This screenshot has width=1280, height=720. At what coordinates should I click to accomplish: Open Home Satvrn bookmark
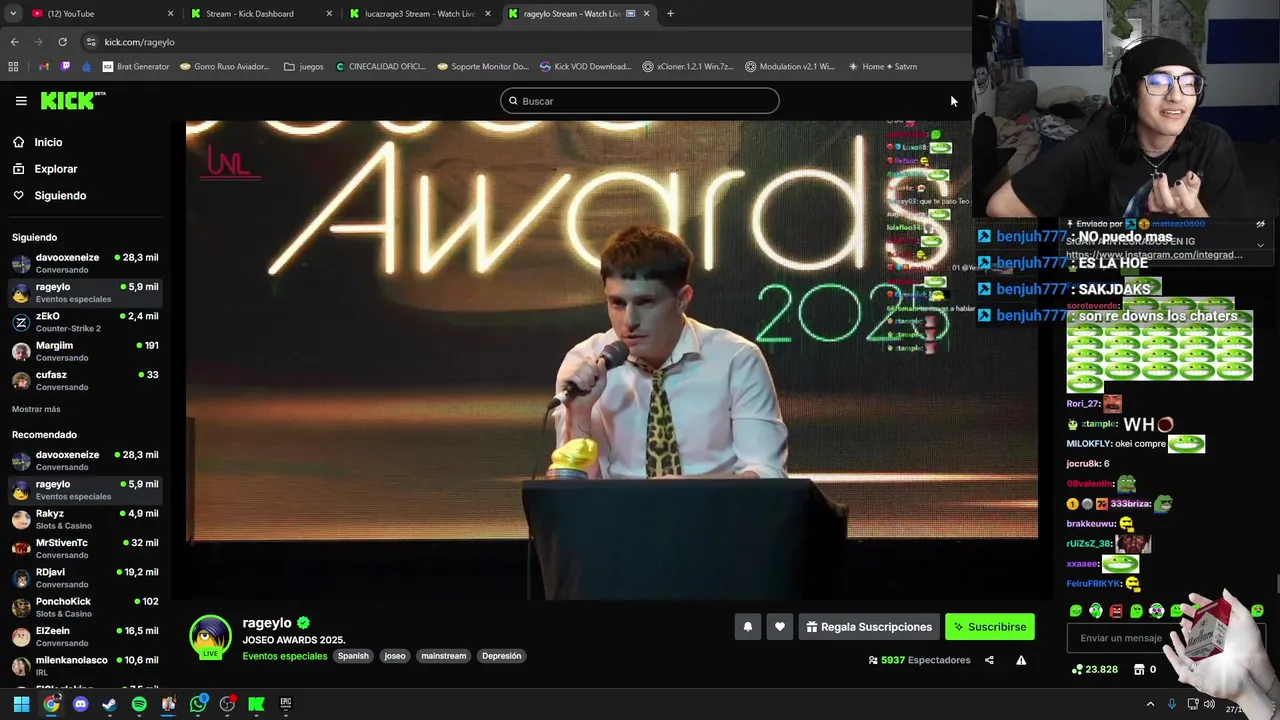tap(882, 67)
